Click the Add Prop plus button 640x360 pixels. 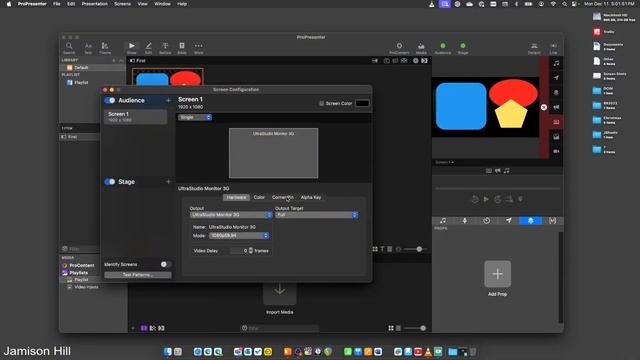[x=497, y=274]
